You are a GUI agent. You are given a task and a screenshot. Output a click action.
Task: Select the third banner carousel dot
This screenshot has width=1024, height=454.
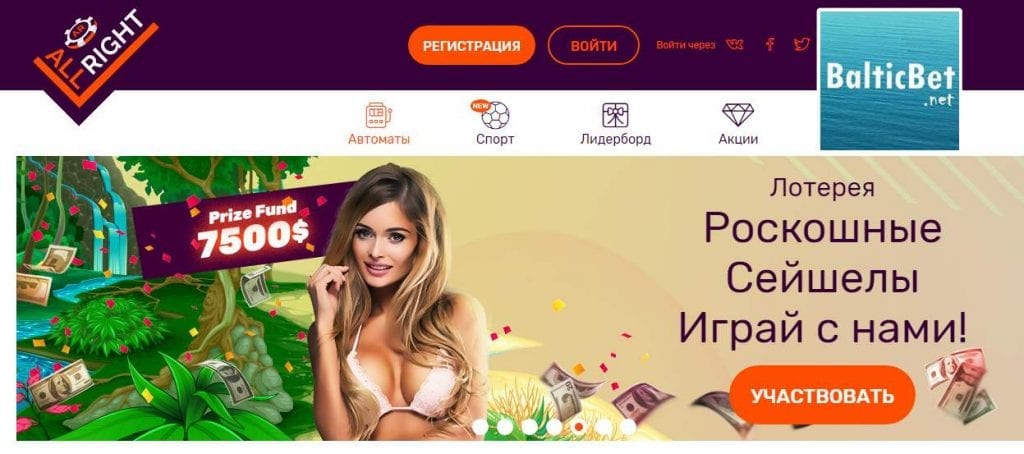pos(530,427)
